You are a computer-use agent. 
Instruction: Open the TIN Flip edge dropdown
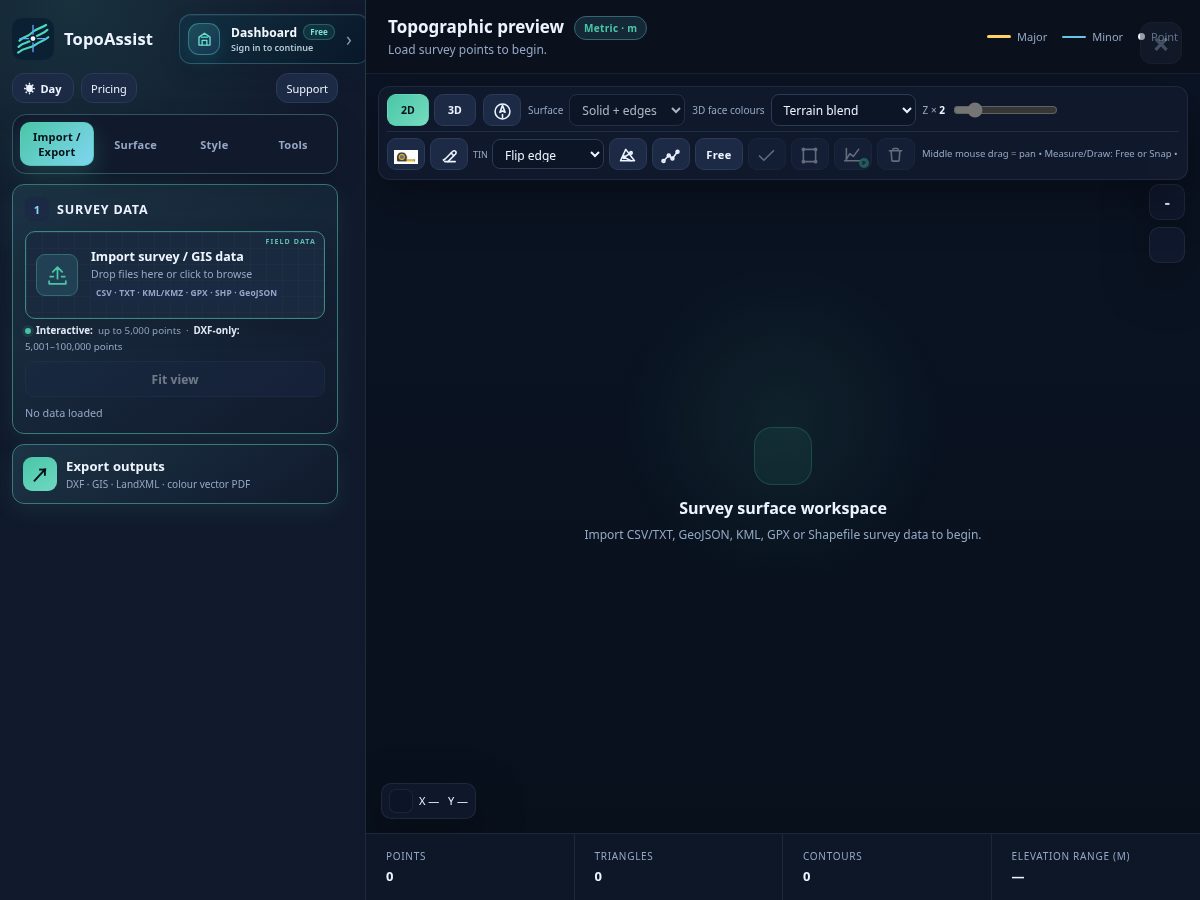548,155
